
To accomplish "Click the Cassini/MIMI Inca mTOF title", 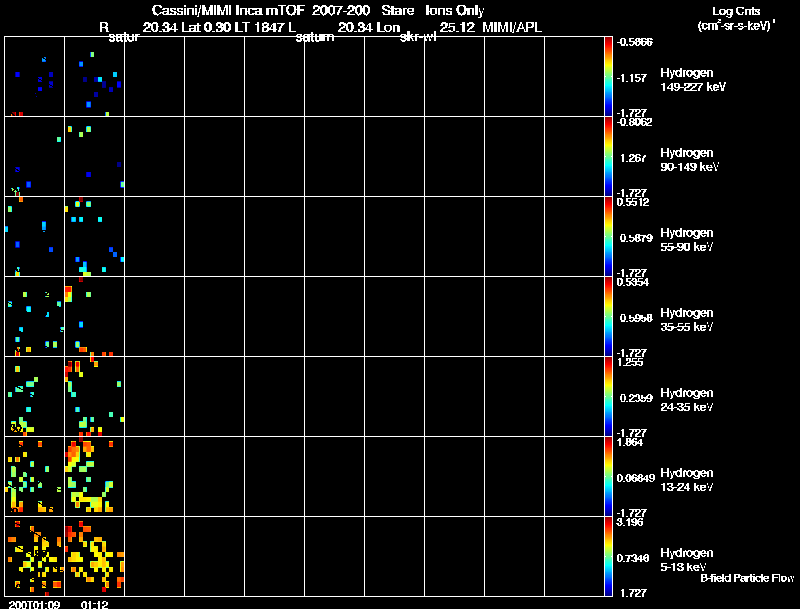I will coord(228,10).
